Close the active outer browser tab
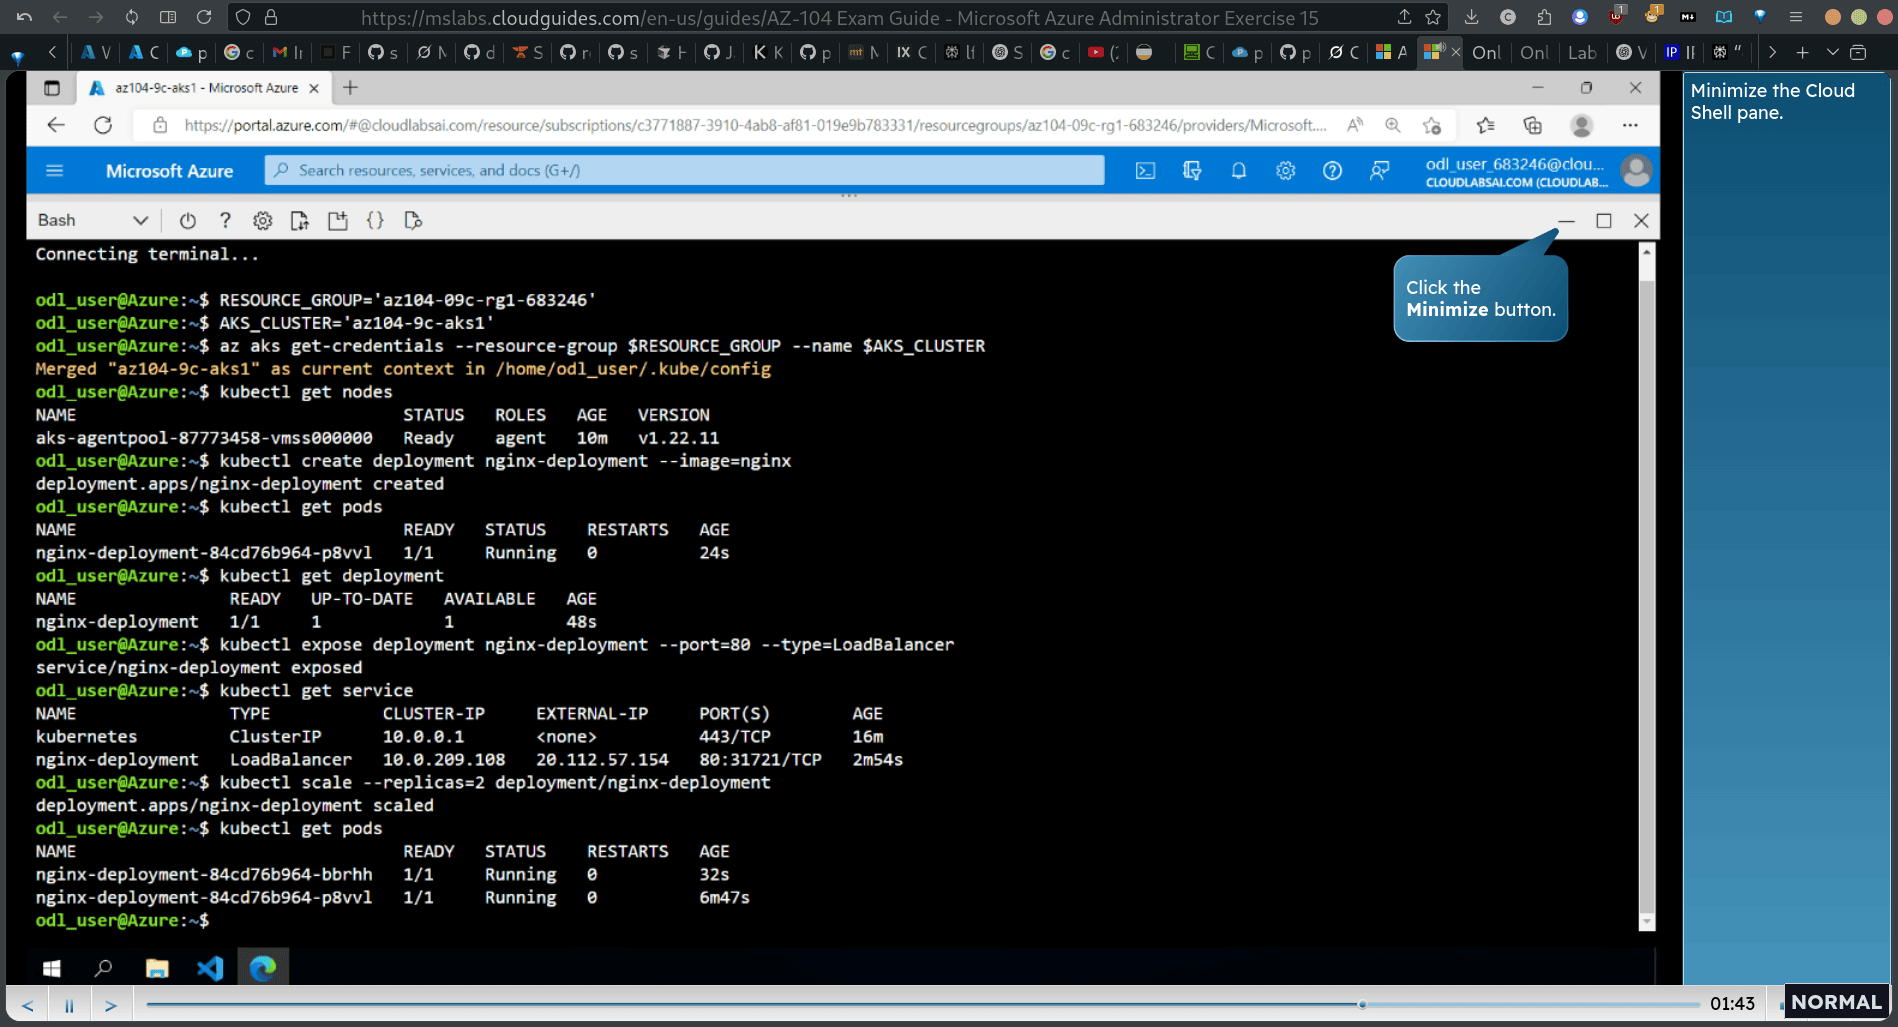Screen dimensions: 1898x1027 pos(1455,52)
